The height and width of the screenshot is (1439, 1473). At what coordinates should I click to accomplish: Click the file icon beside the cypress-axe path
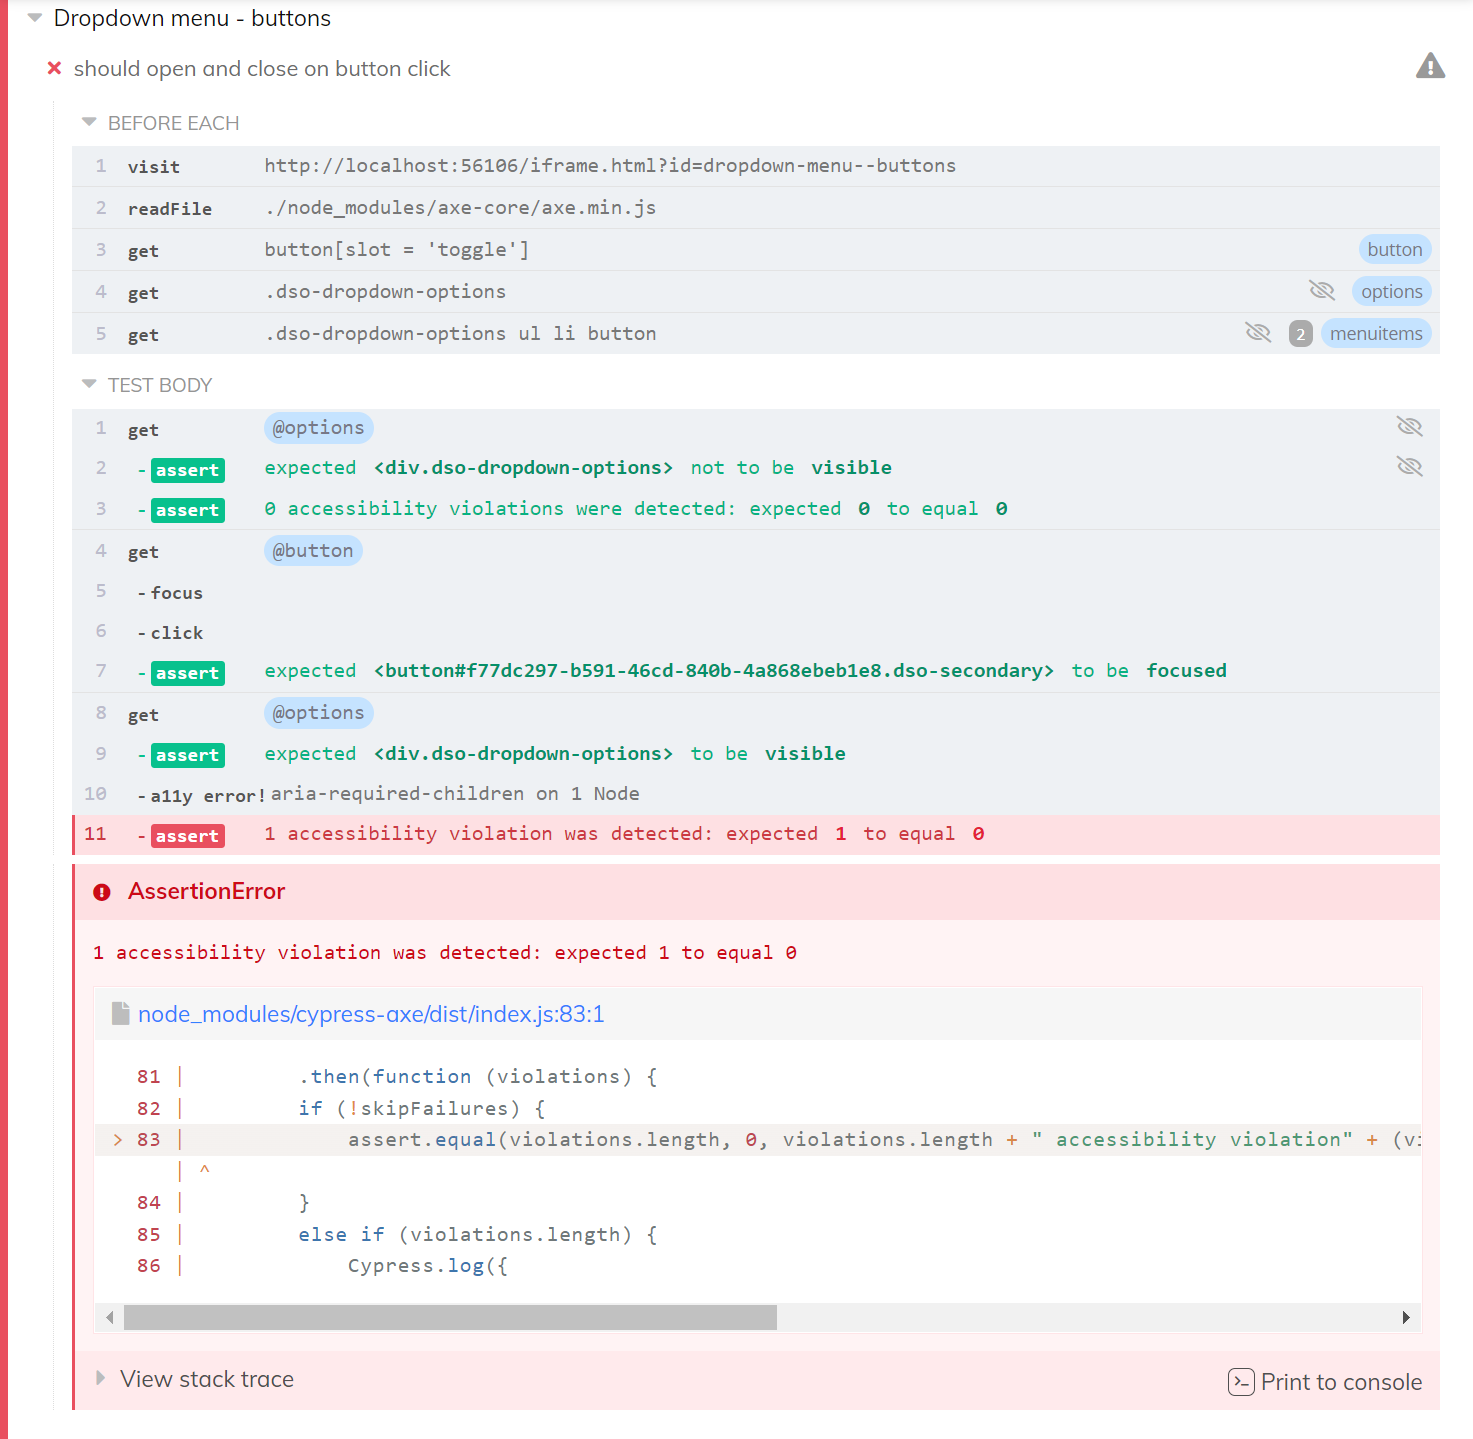click(121, 1014)
